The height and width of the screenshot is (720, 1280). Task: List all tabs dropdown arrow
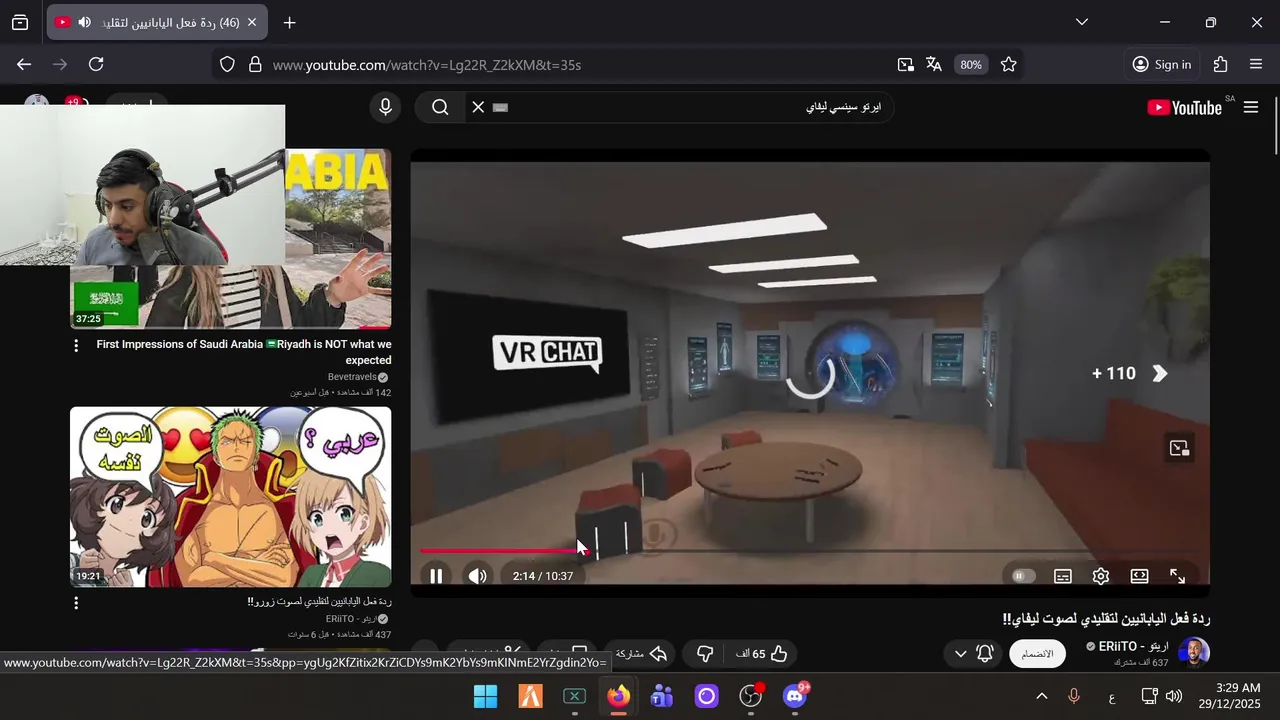click(x=1081, y=22)
